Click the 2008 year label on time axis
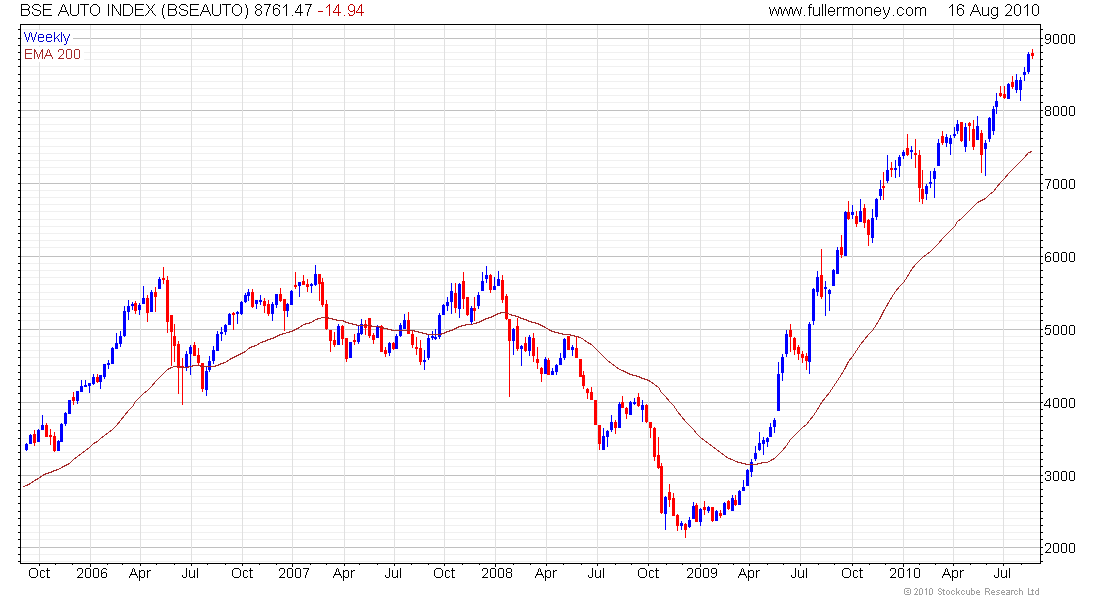 497,573
